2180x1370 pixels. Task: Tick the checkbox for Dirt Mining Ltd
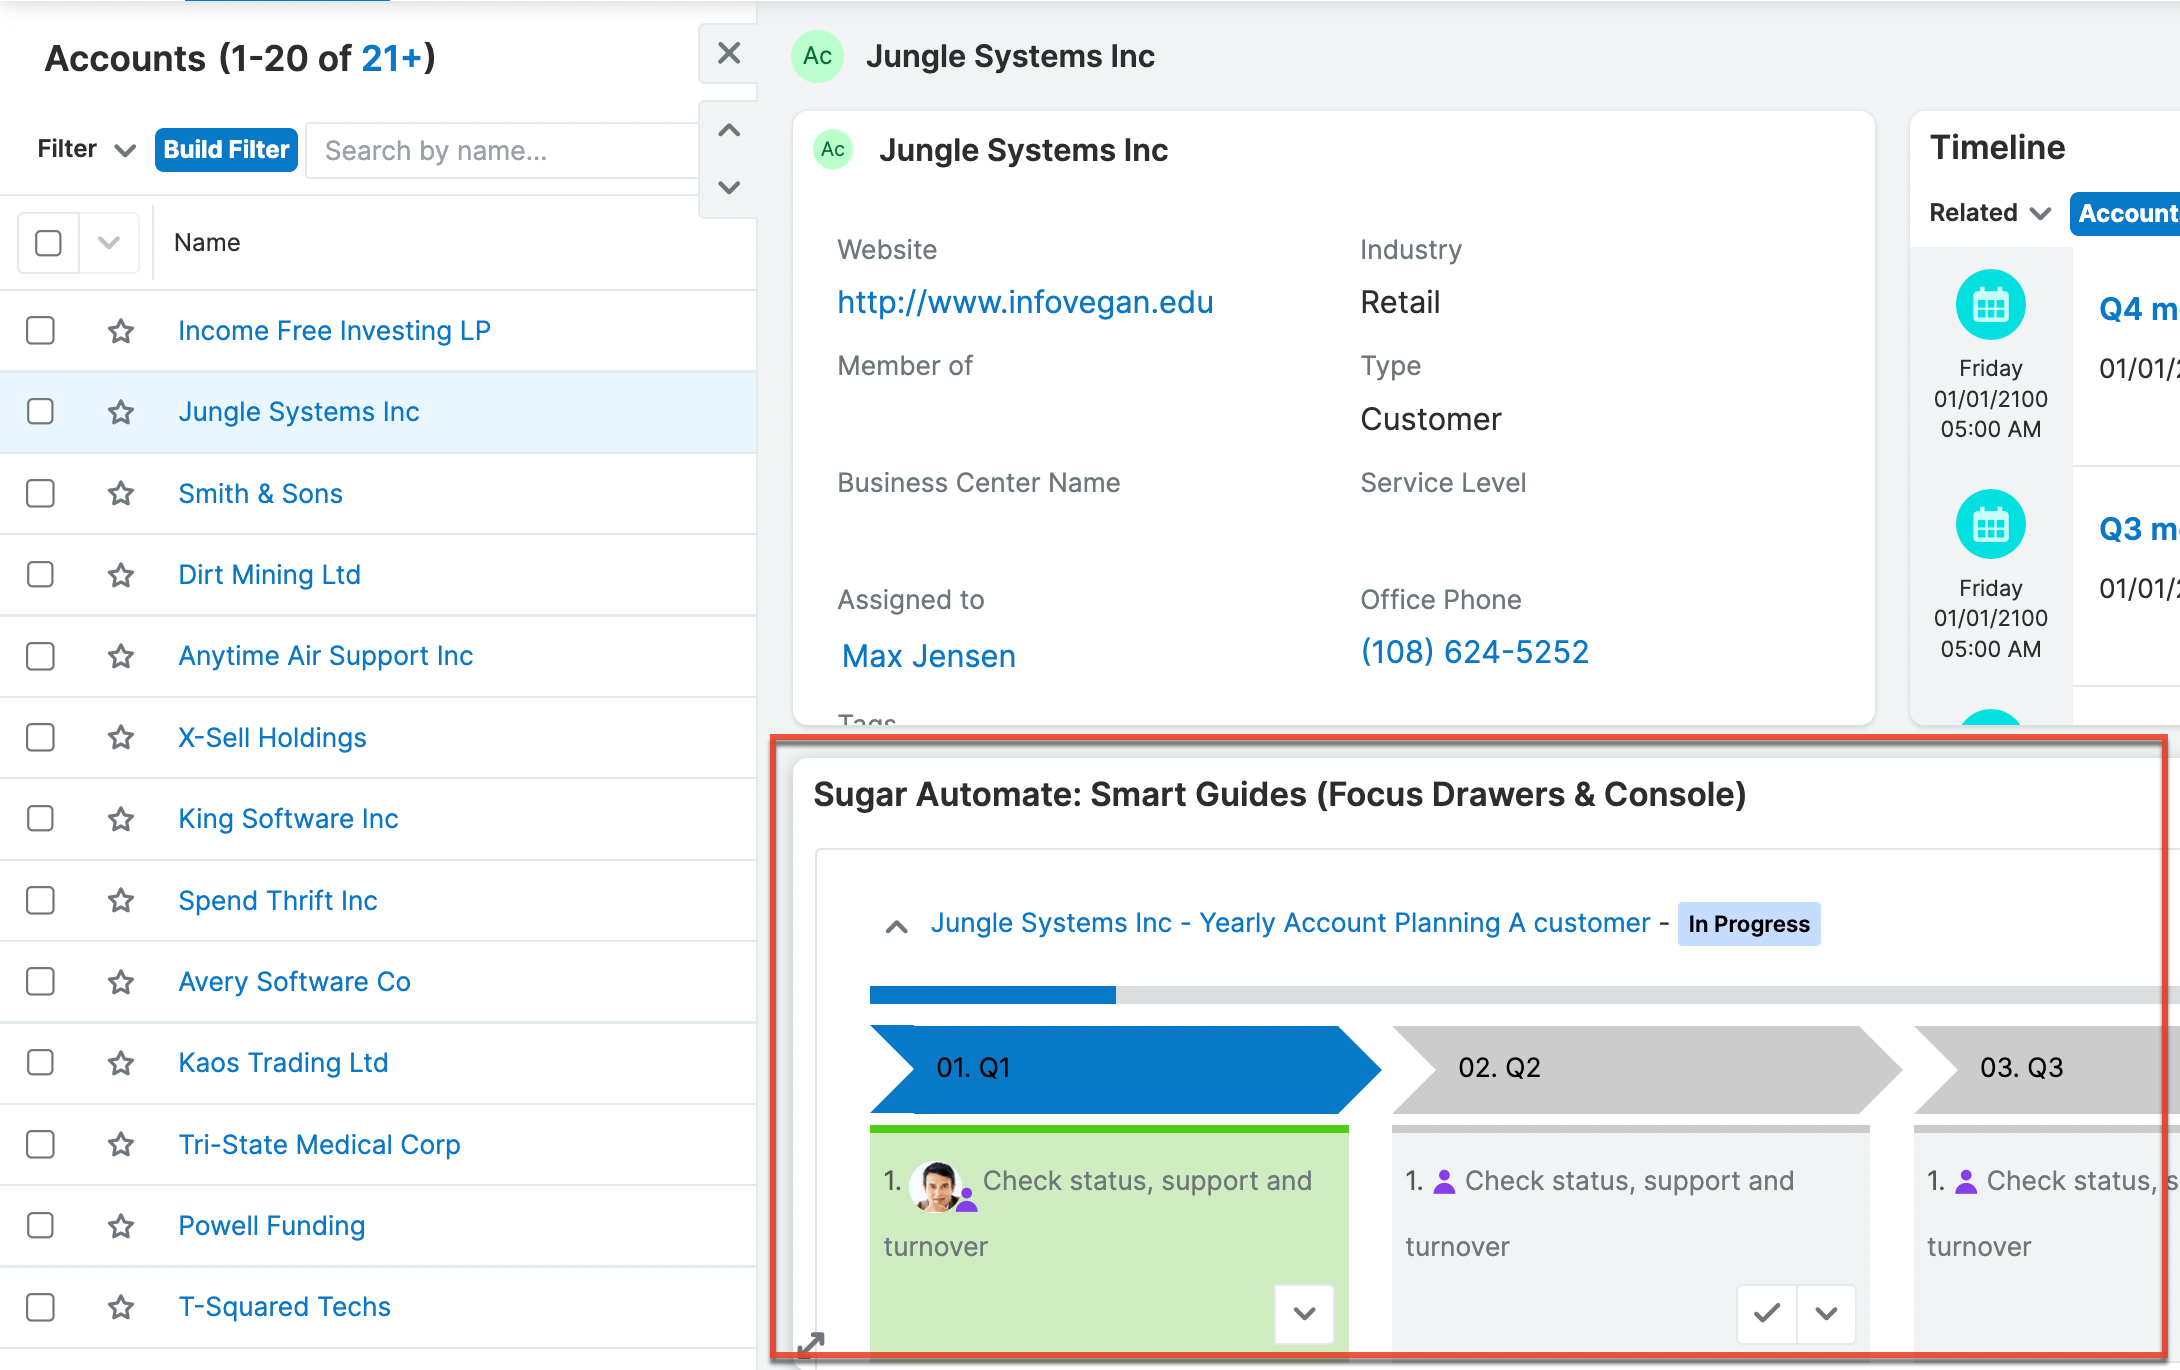[41, 574]
